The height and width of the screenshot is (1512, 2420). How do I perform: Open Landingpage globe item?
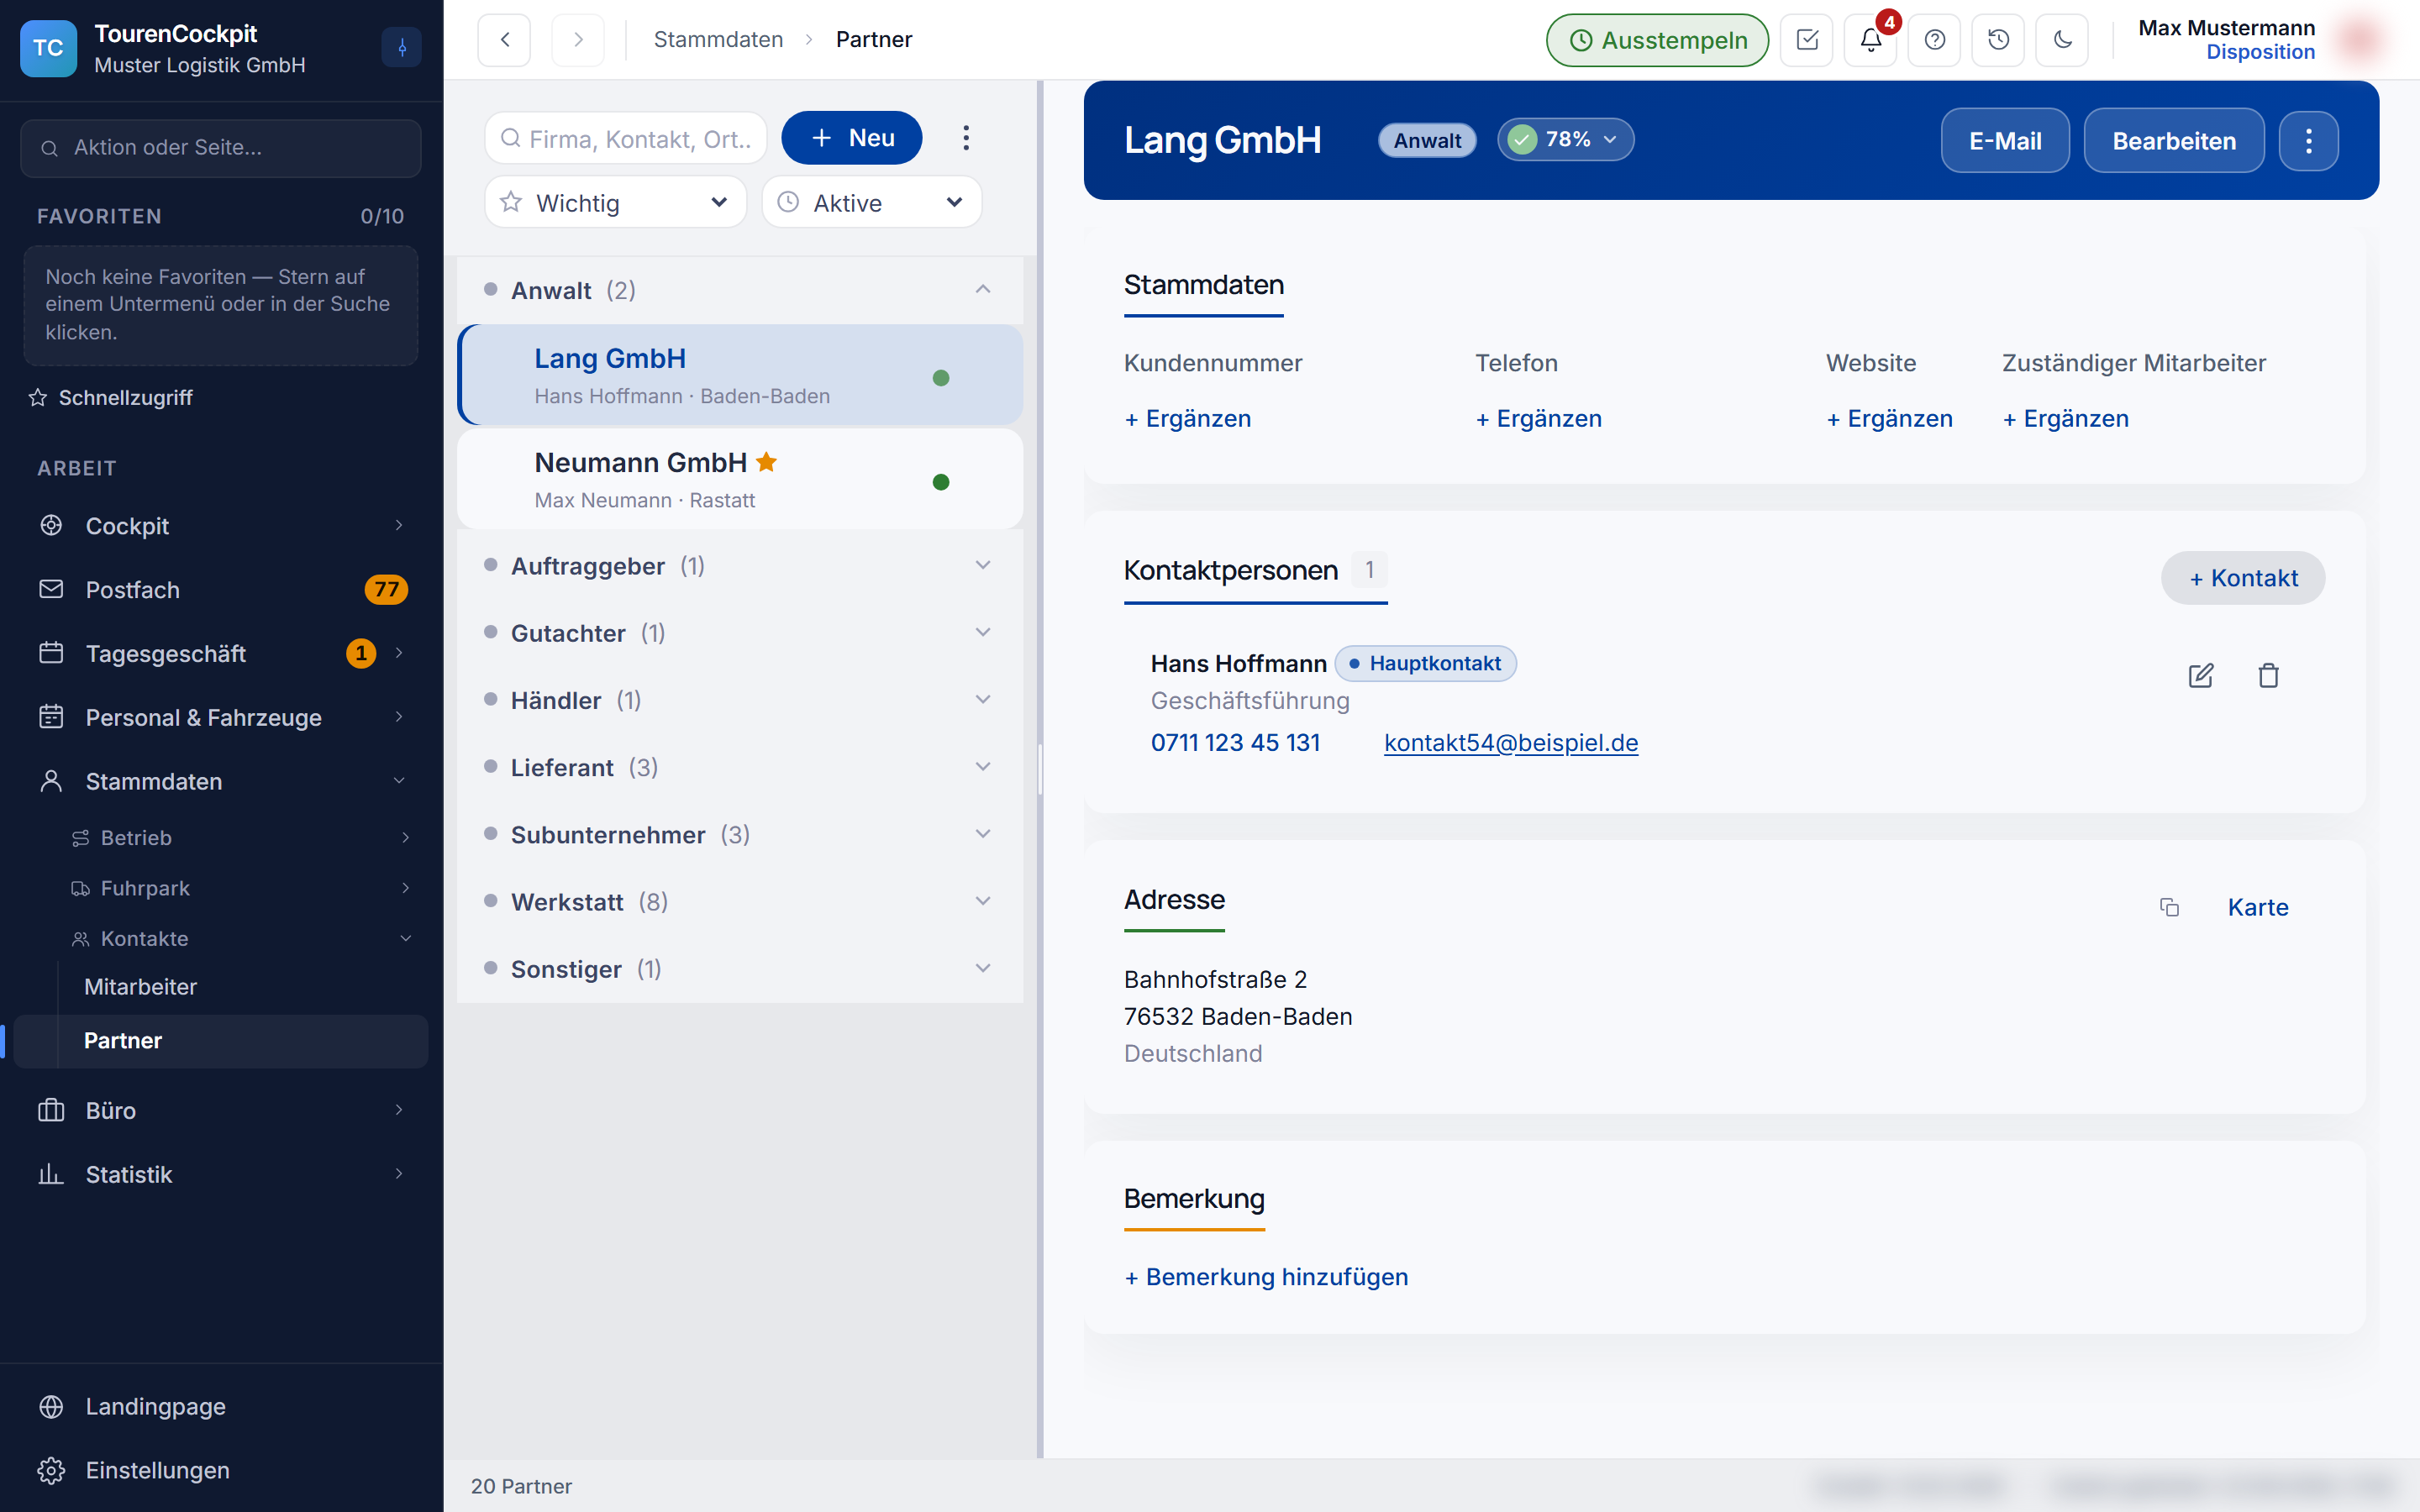pos(221,1406)
